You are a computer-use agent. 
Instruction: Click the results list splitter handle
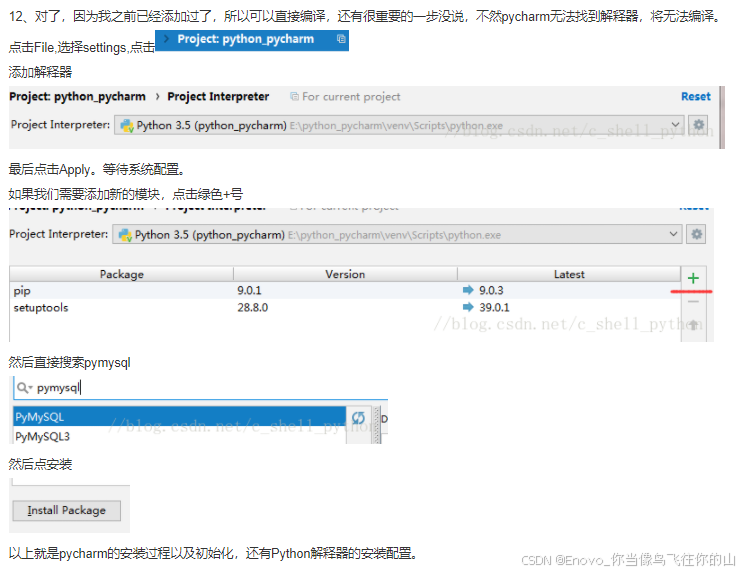(x=377, y=425)
